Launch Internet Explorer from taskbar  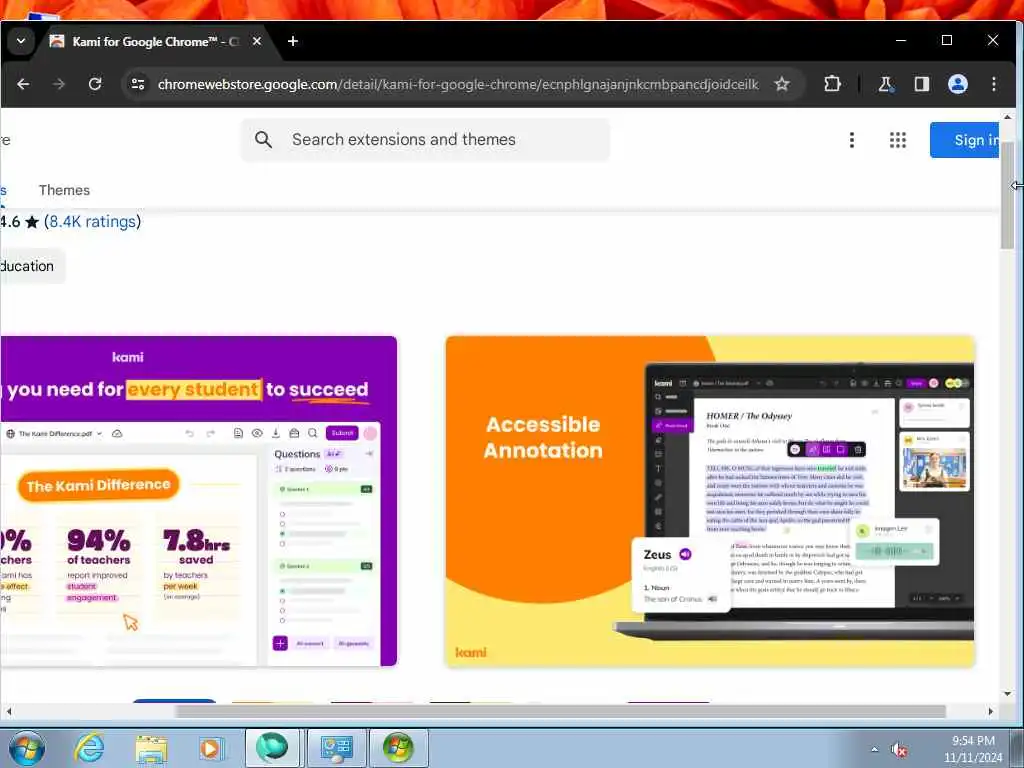tap(89, 748)
